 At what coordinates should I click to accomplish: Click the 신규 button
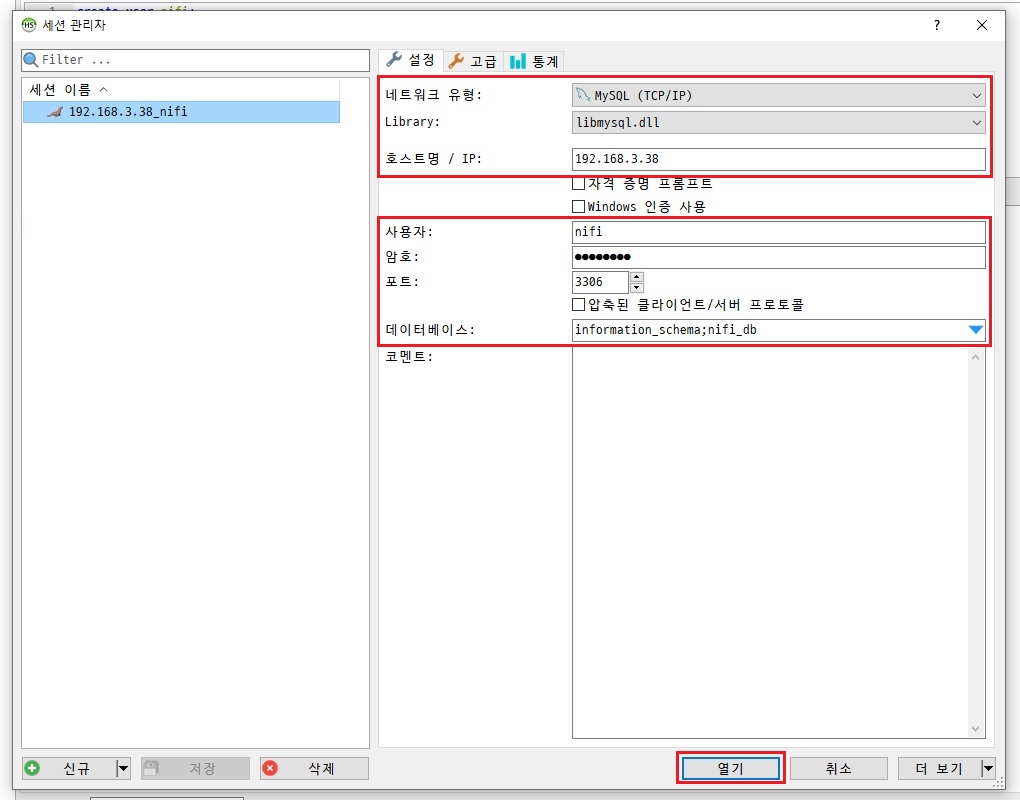point(69,768)
